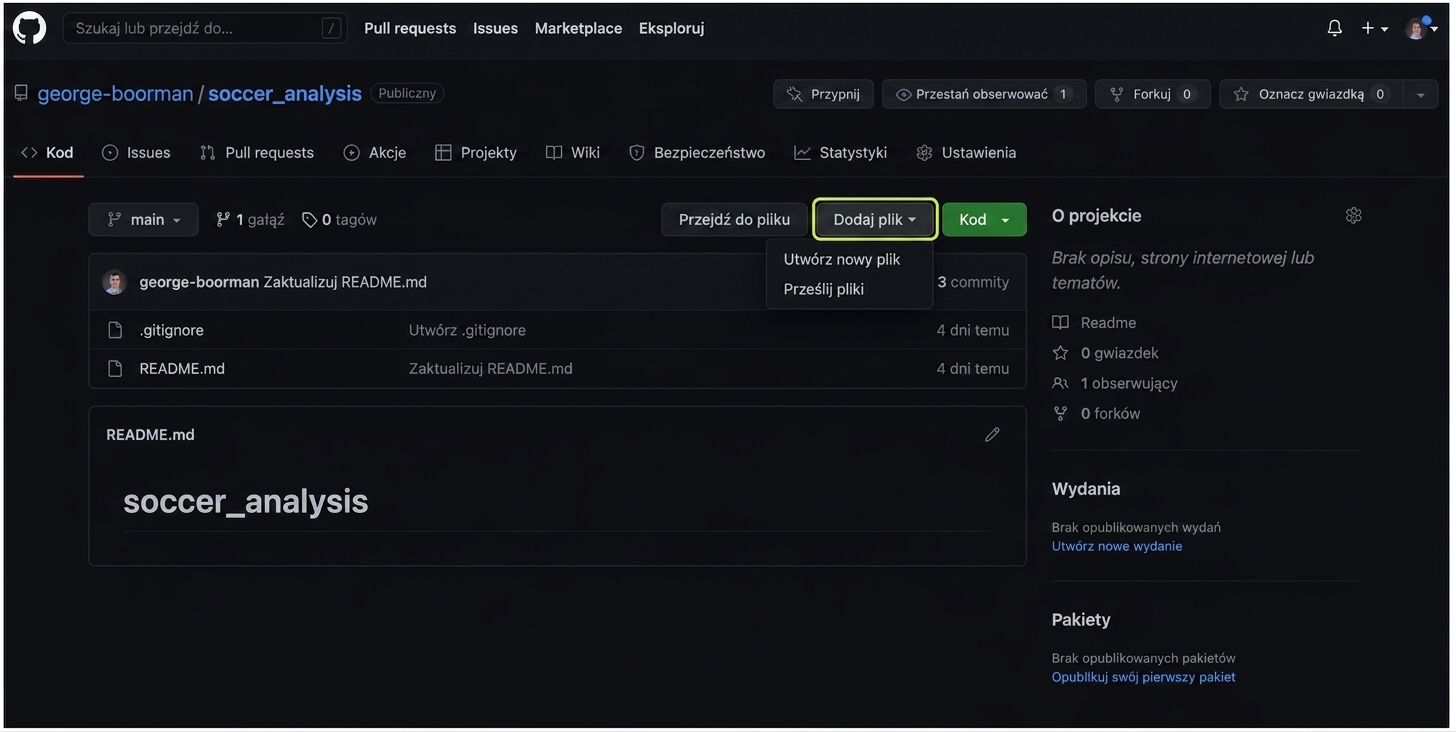Open the README.md file row
This screenshot has height=732, width=1456.
coord(182,368)
